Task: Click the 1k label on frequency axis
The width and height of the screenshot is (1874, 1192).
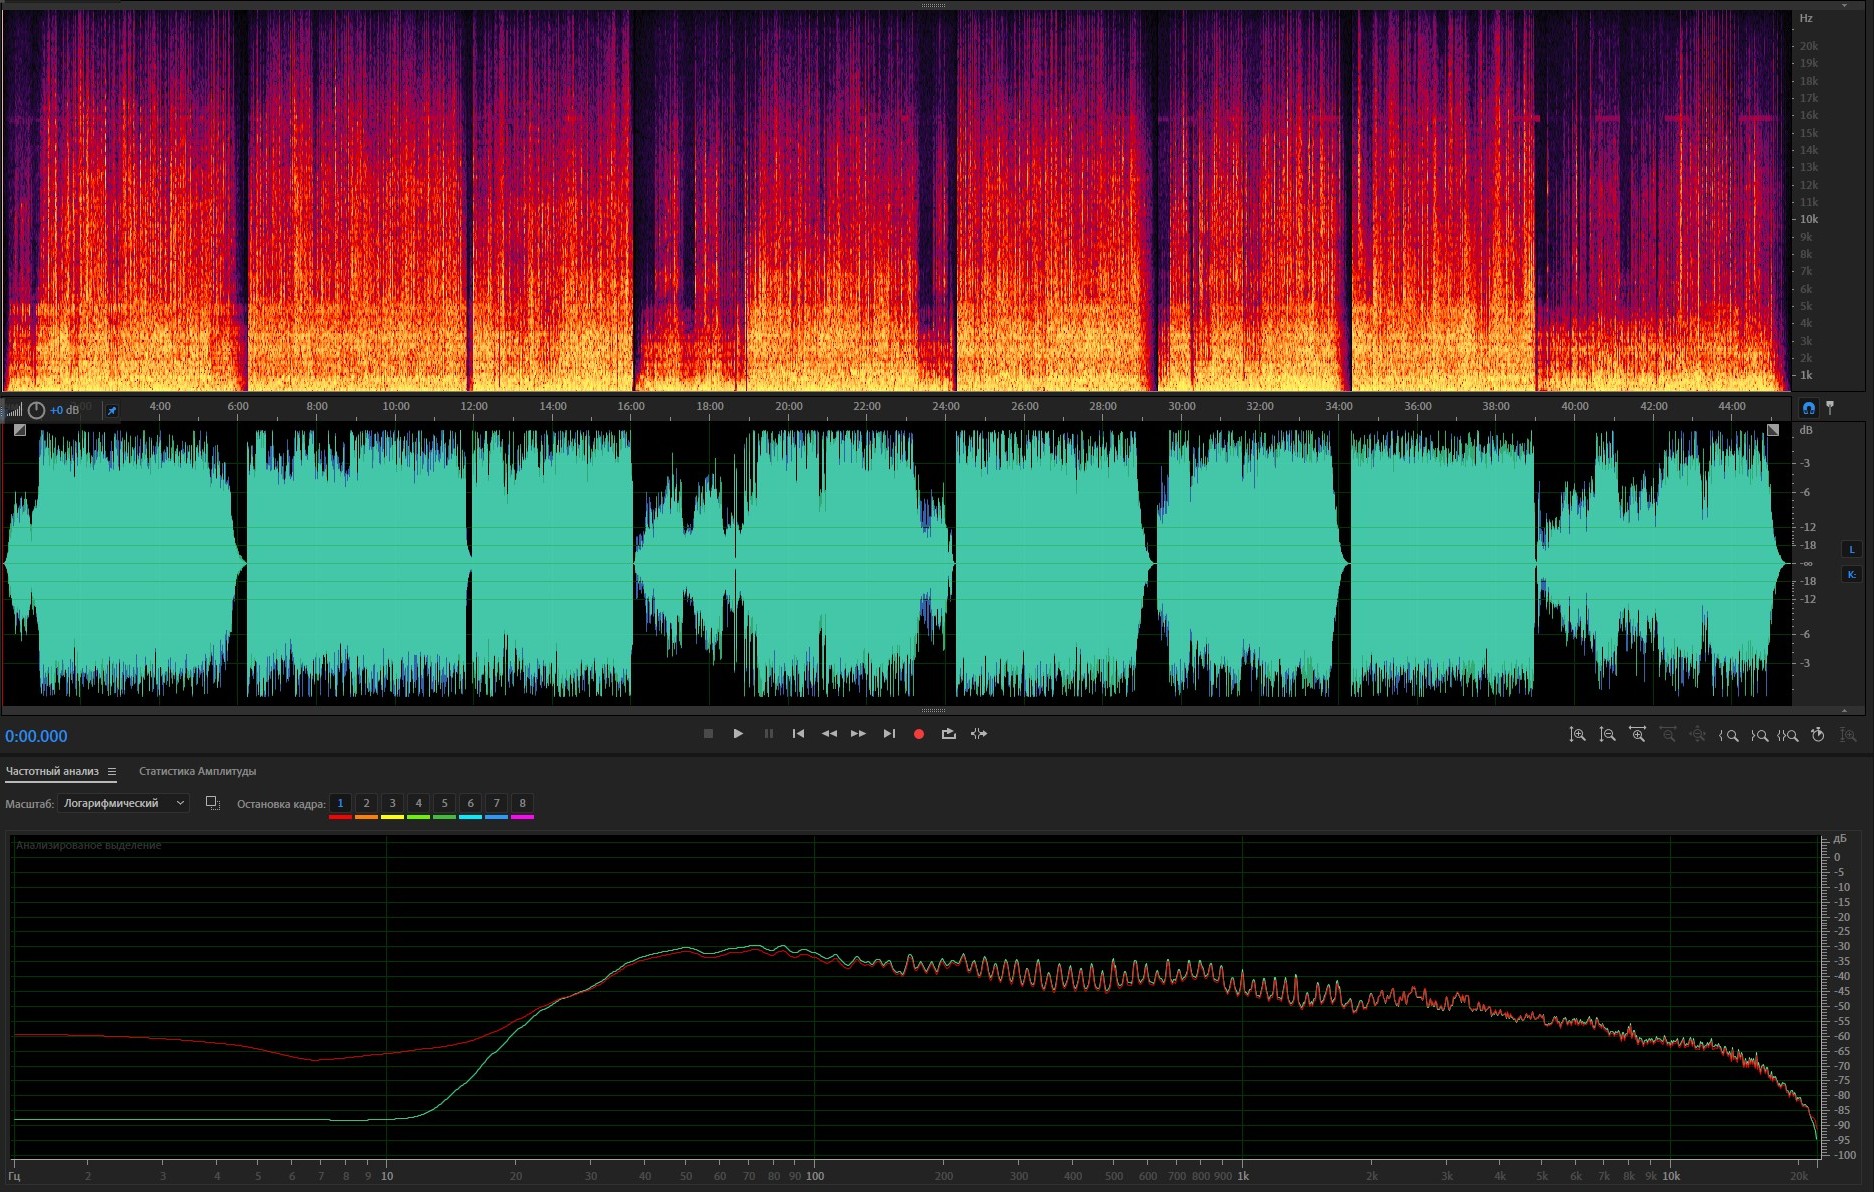Action: 1243,1176
